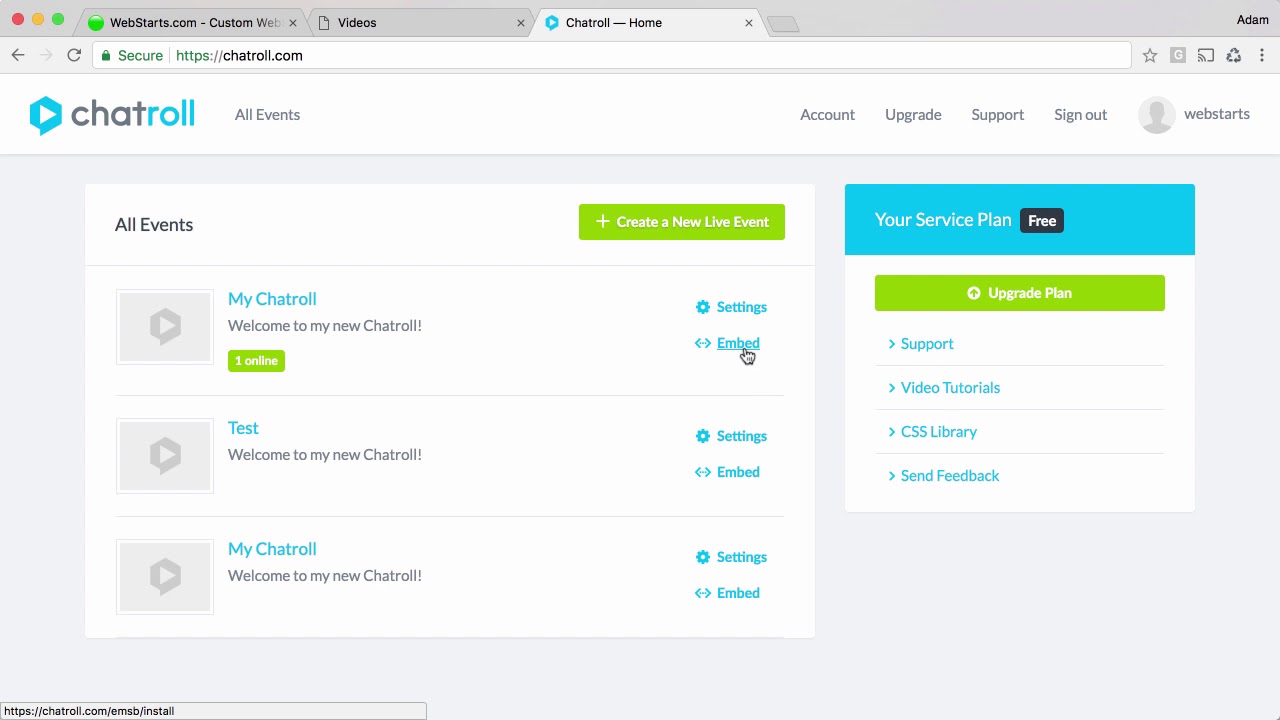Open the first My Chatroll event title

[272, 299]
